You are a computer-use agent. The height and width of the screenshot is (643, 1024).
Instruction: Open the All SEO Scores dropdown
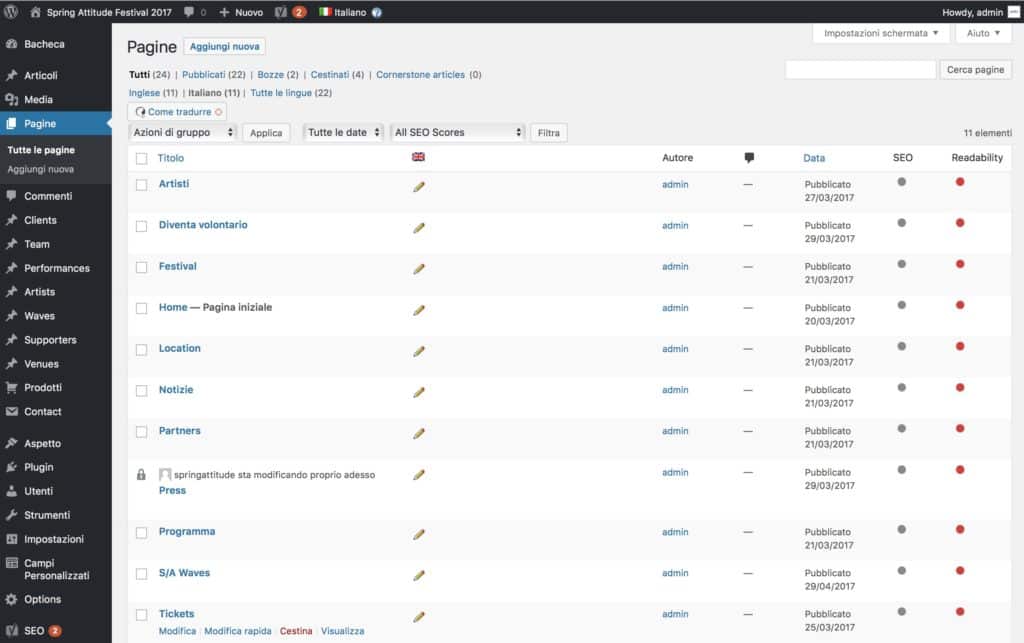[x=457, y=132]
